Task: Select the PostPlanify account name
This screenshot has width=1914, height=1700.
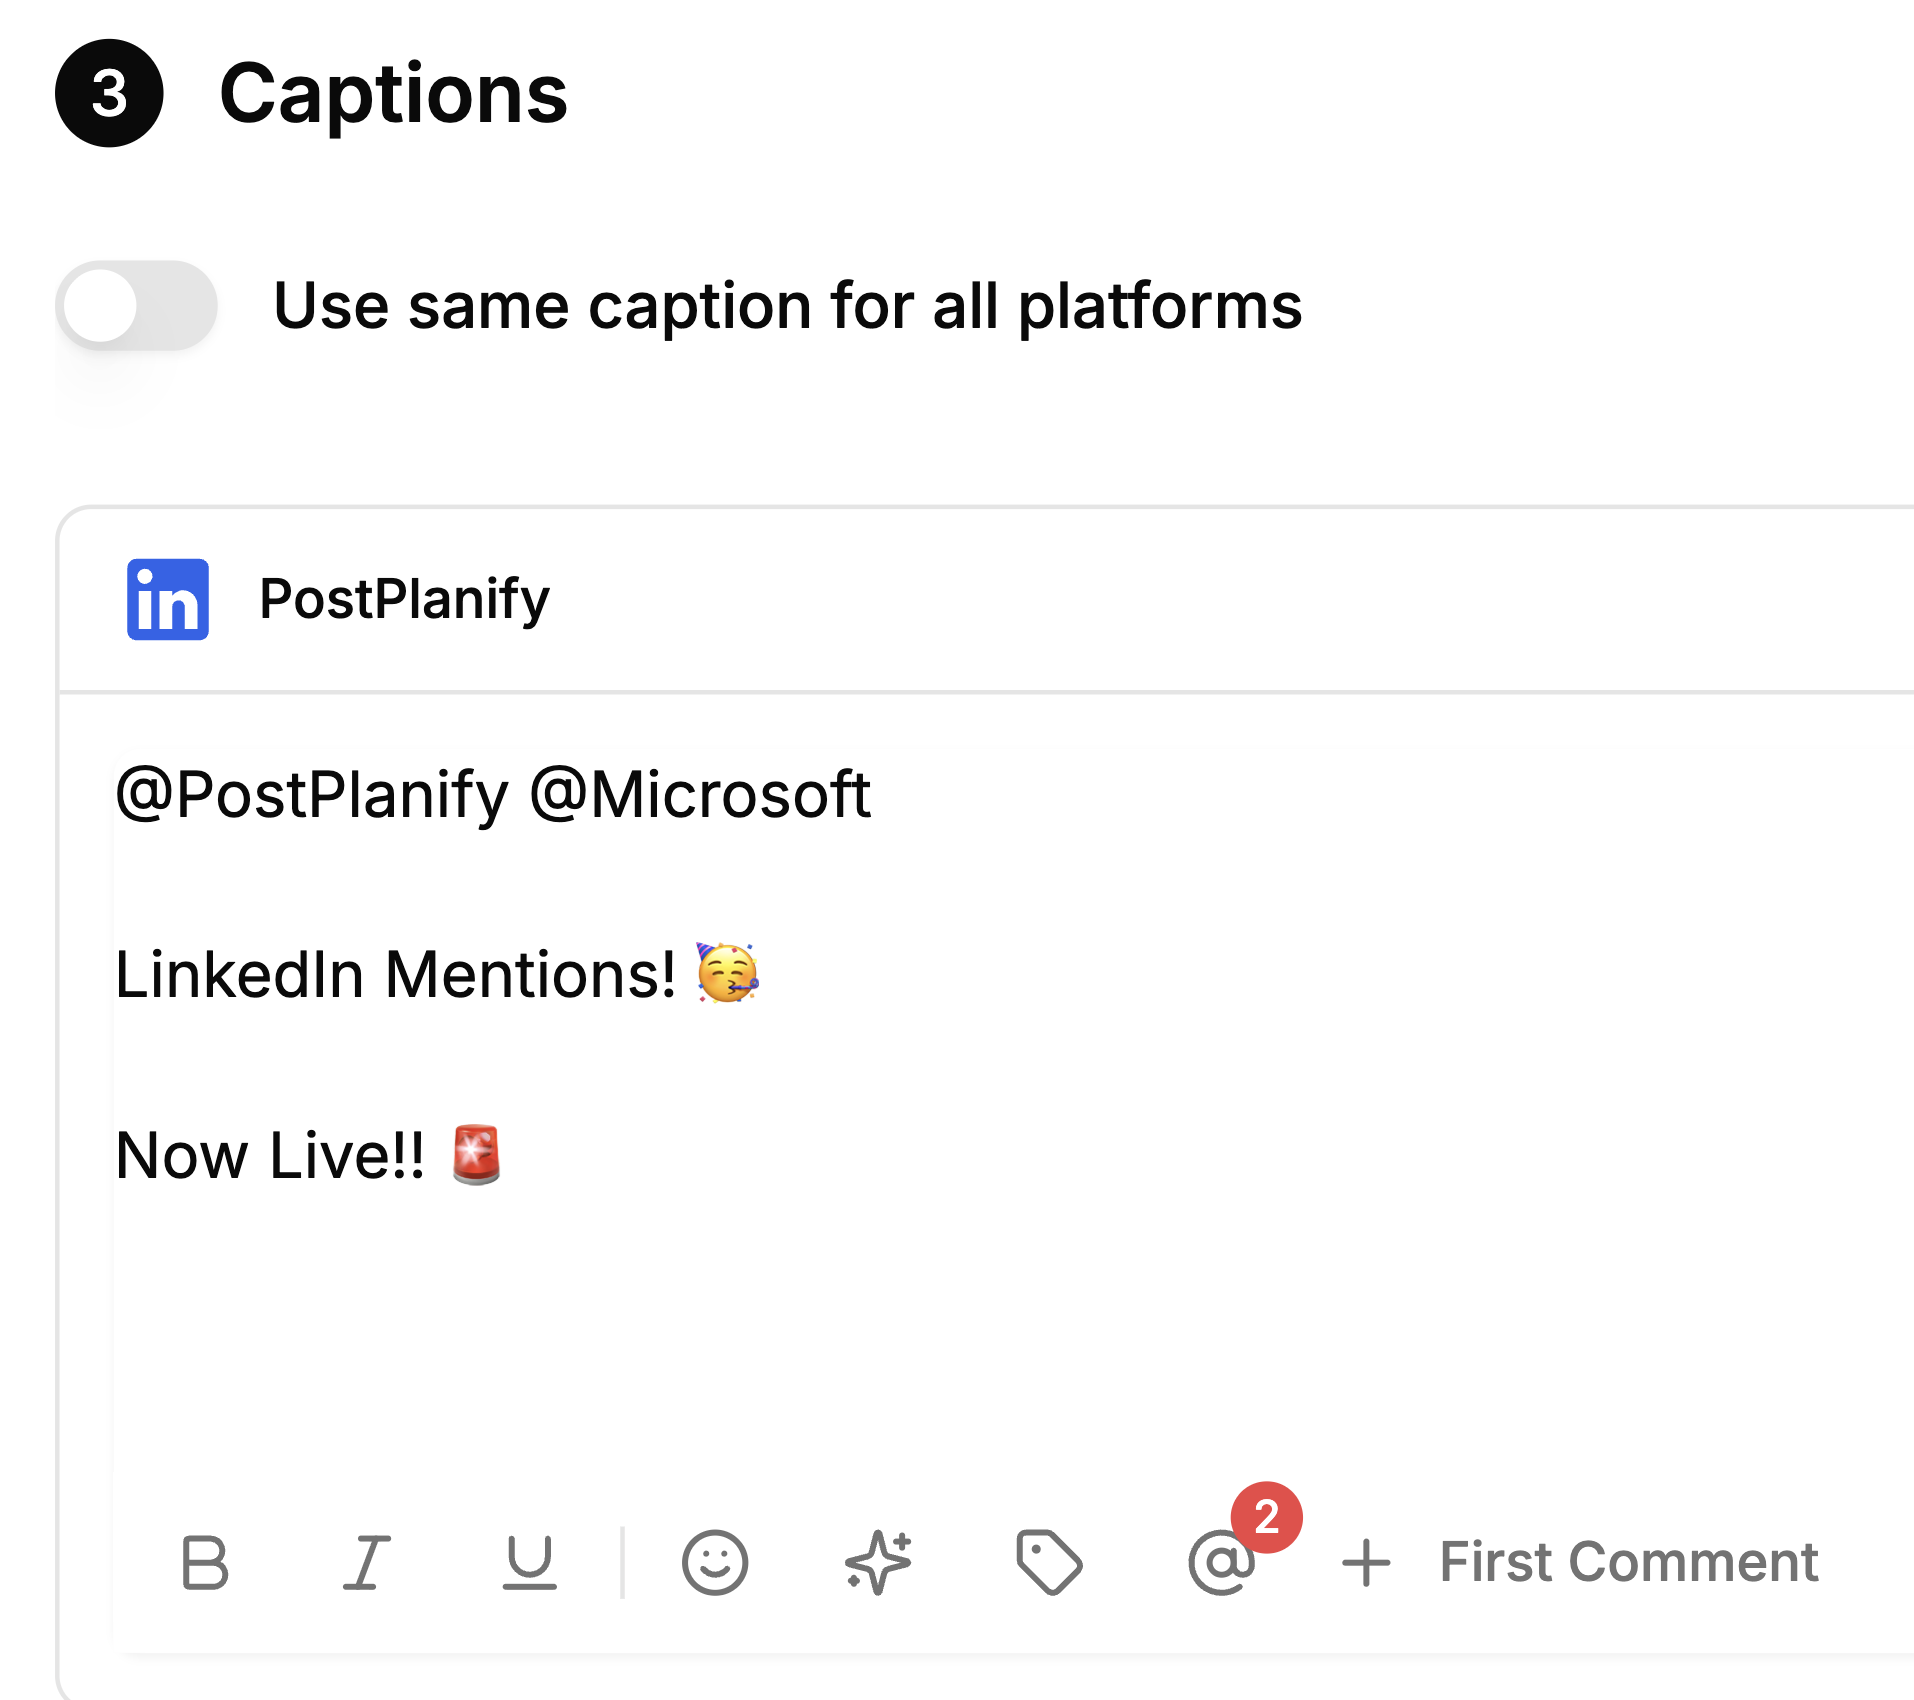Action: [404, 599]
